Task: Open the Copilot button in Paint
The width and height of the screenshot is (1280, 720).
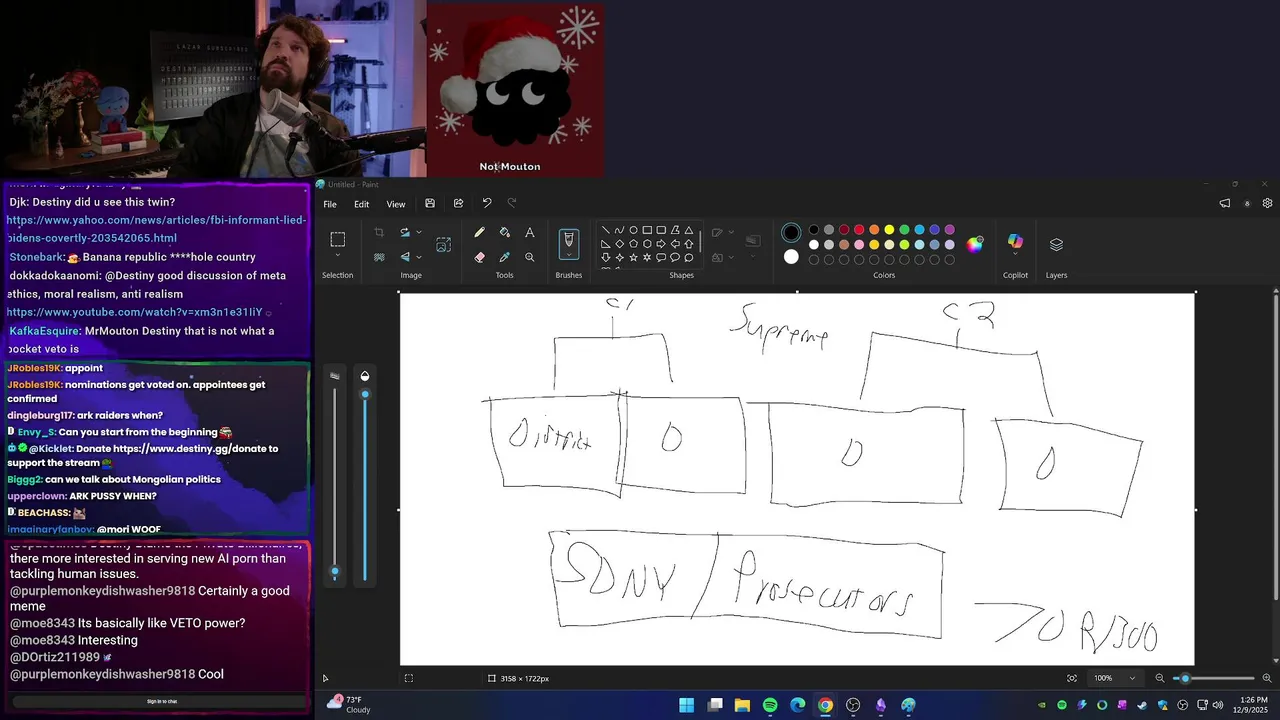Action: [x=1015, y=242]
